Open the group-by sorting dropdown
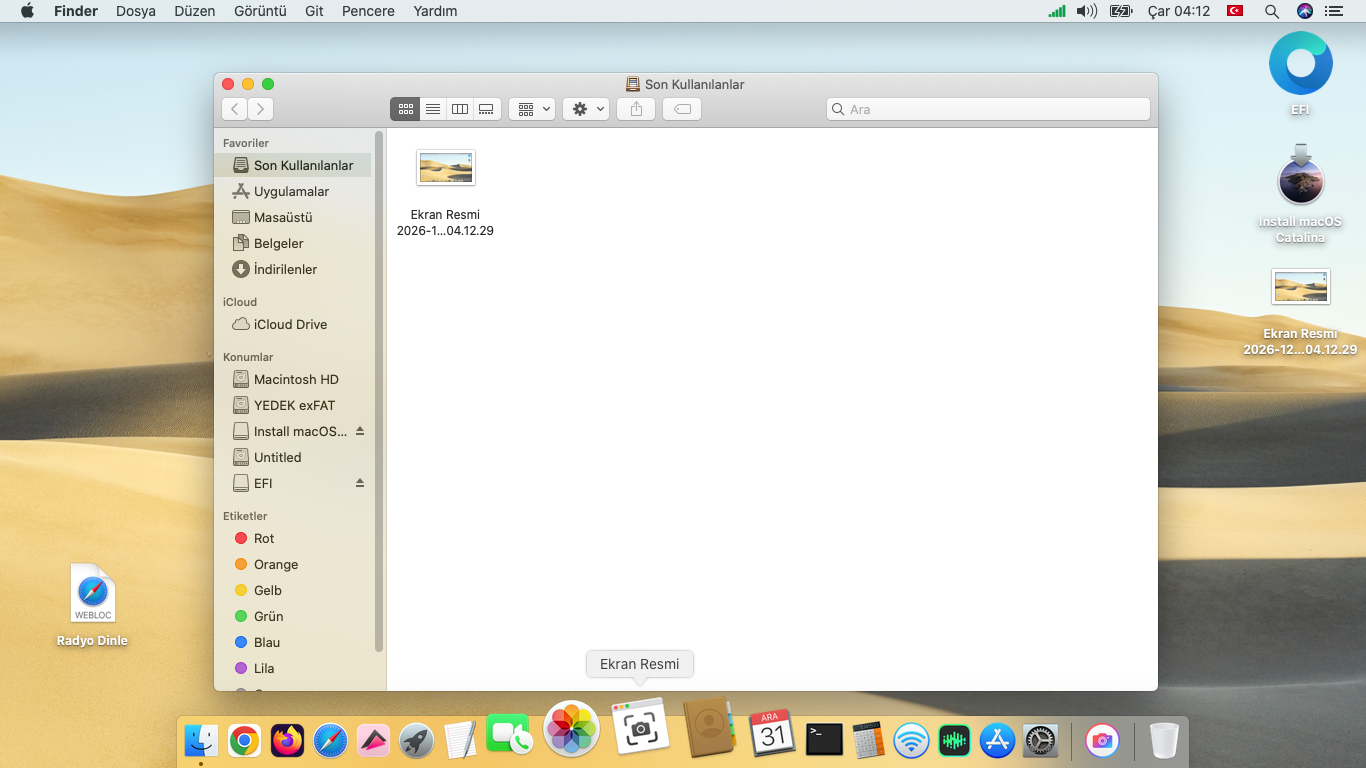 coord(532,109)
